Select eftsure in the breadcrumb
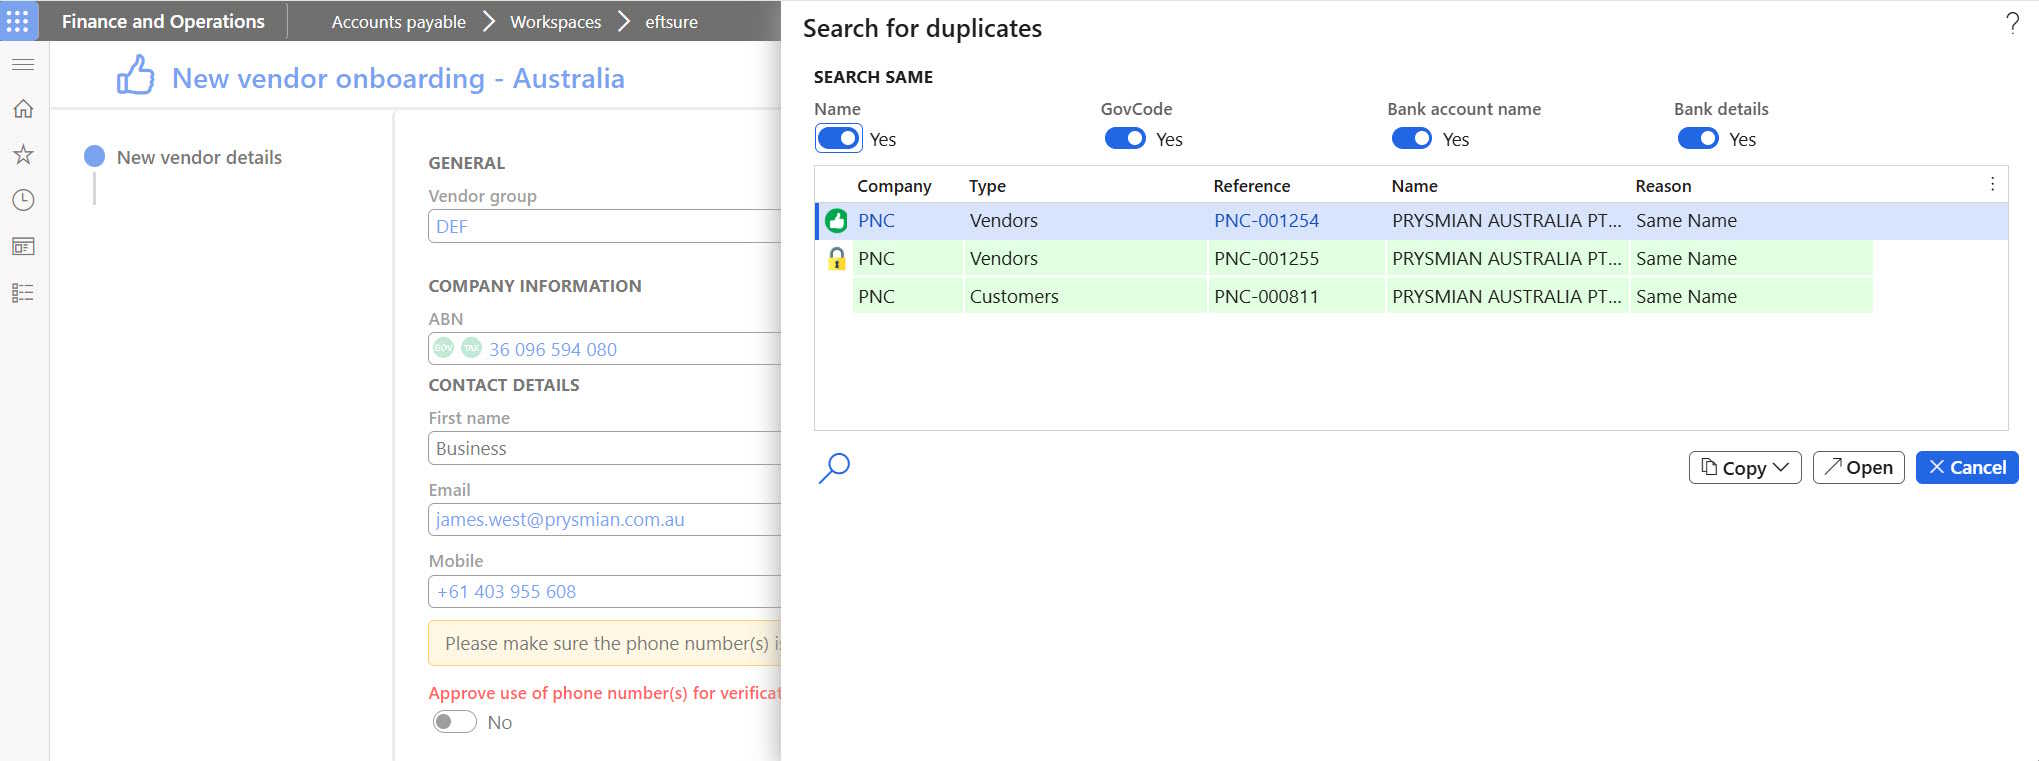This screenshot has width=2039, height=761. tap(671, 21)
